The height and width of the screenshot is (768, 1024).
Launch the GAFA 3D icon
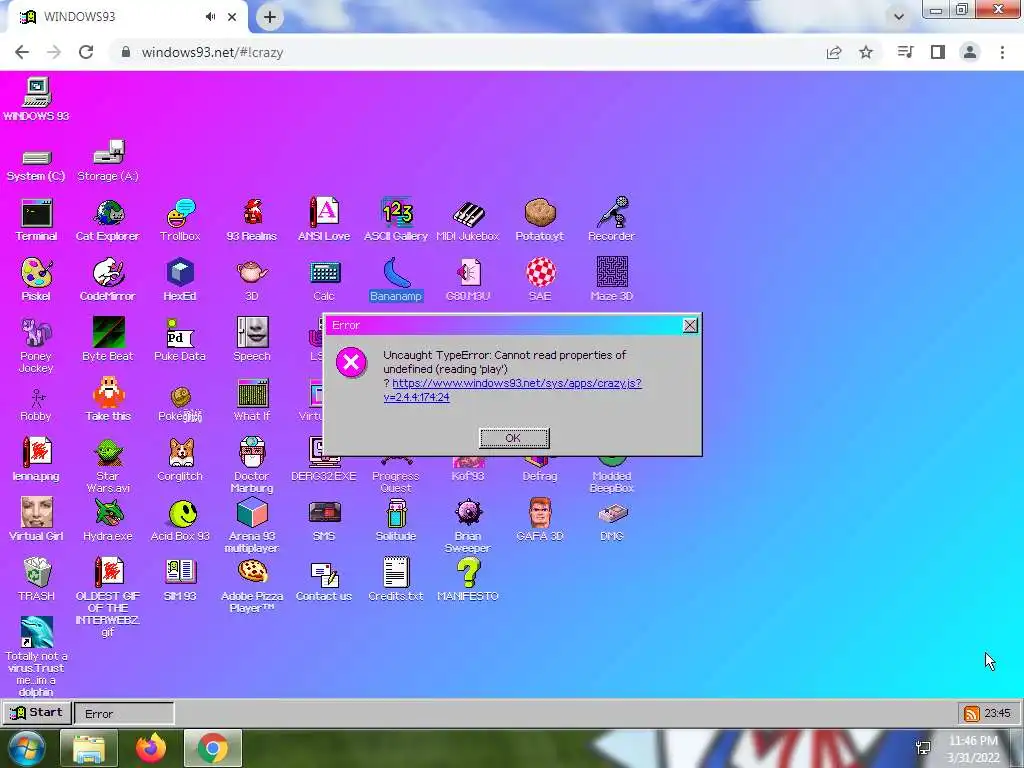(x=540, y=512)
